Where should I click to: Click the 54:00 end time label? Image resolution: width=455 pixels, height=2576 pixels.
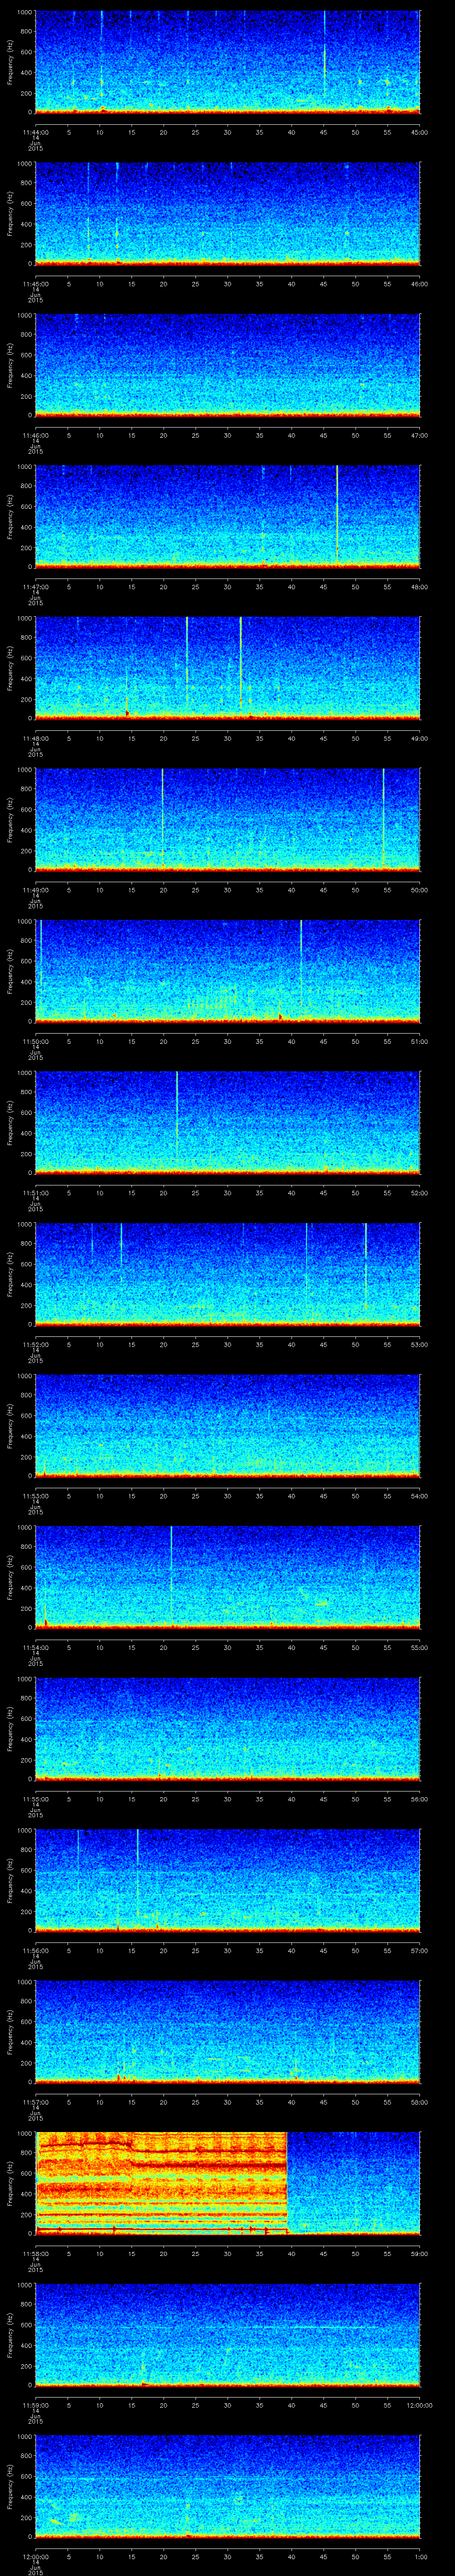point(420,1496)
